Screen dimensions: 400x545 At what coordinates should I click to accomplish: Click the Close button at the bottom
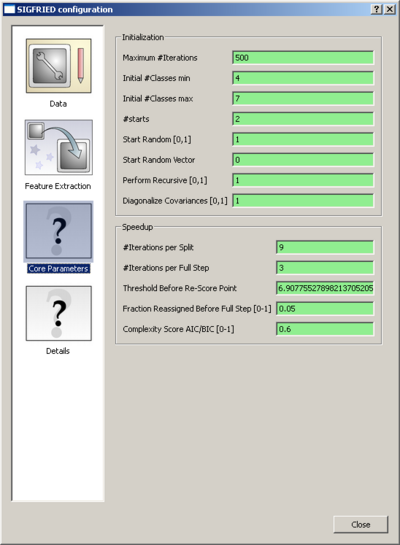tap(360, 524)
